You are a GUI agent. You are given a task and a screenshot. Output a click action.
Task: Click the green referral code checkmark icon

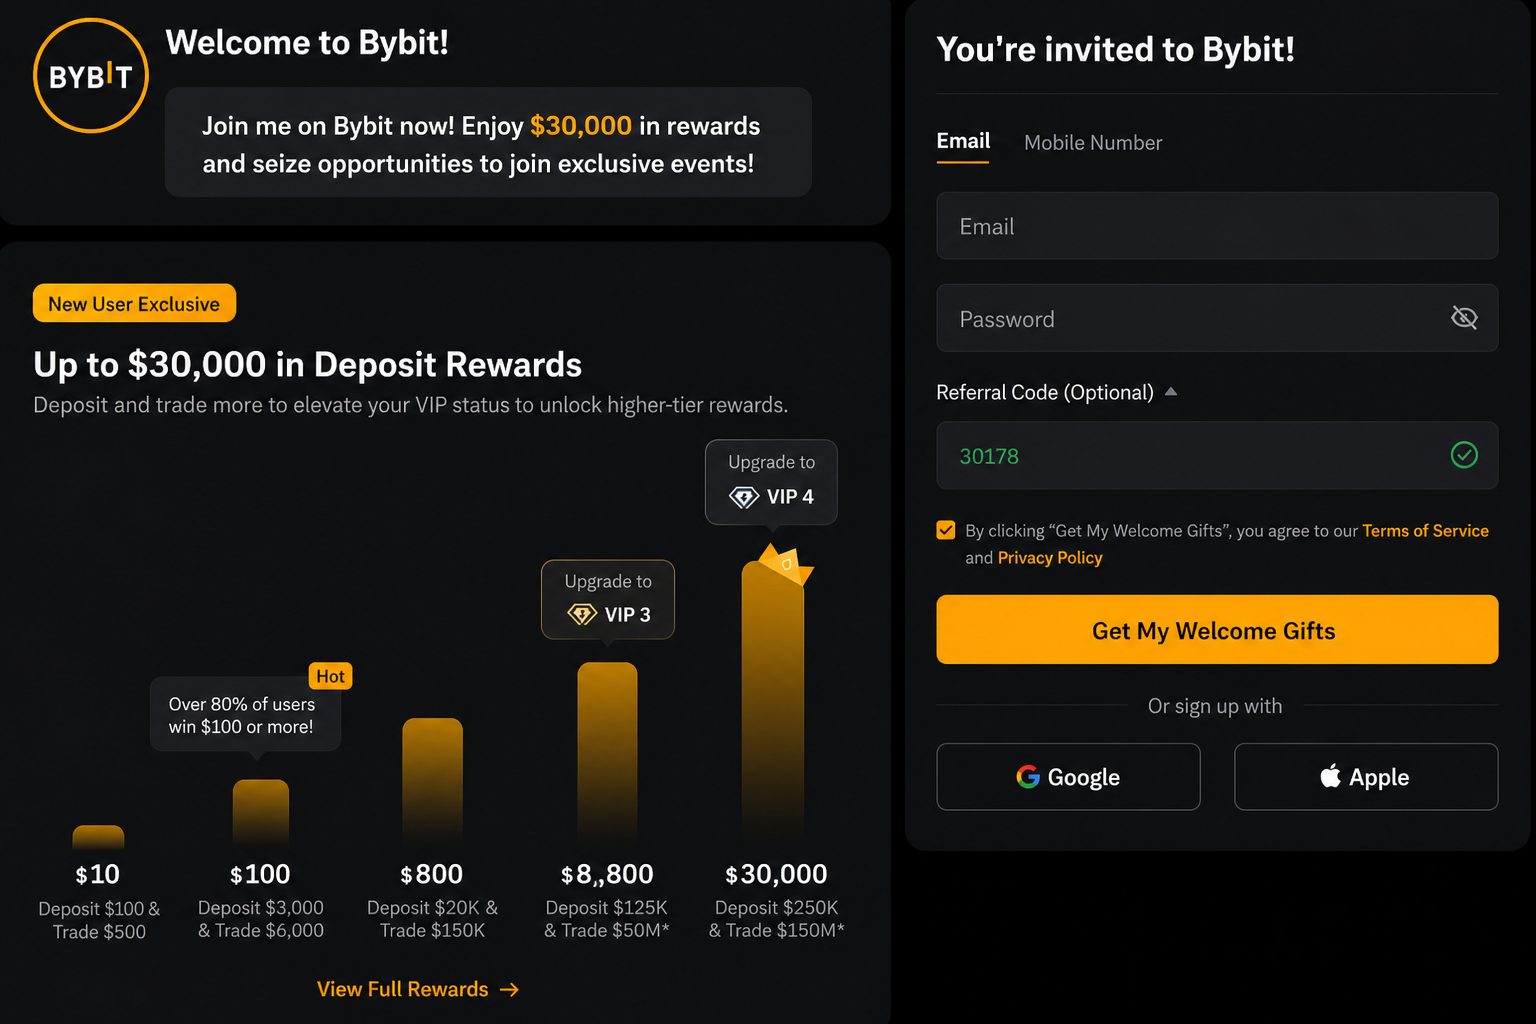1464,455
